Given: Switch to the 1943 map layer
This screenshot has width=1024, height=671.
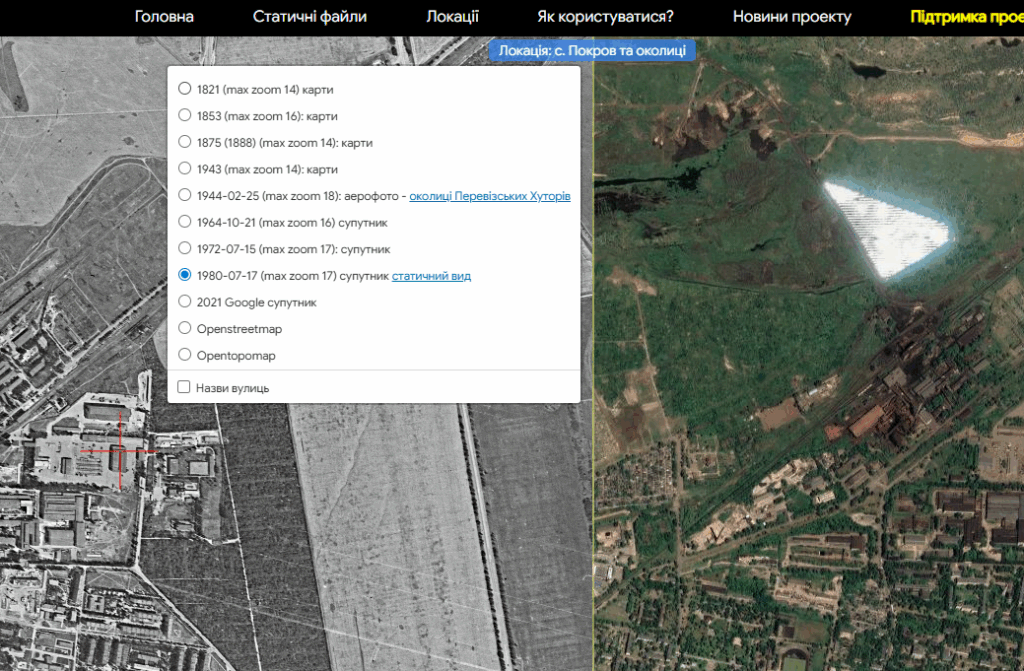Looking at the screenshot, I should 184,168.
